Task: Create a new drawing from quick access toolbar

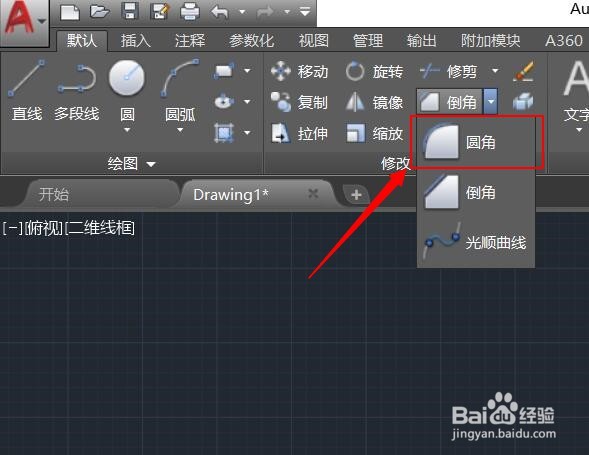Action: (70, 12)
